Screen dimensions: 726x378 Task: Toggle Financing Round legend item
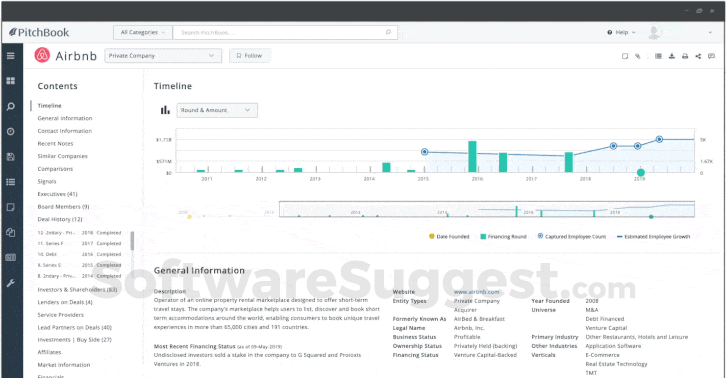(x=503, y=236)
